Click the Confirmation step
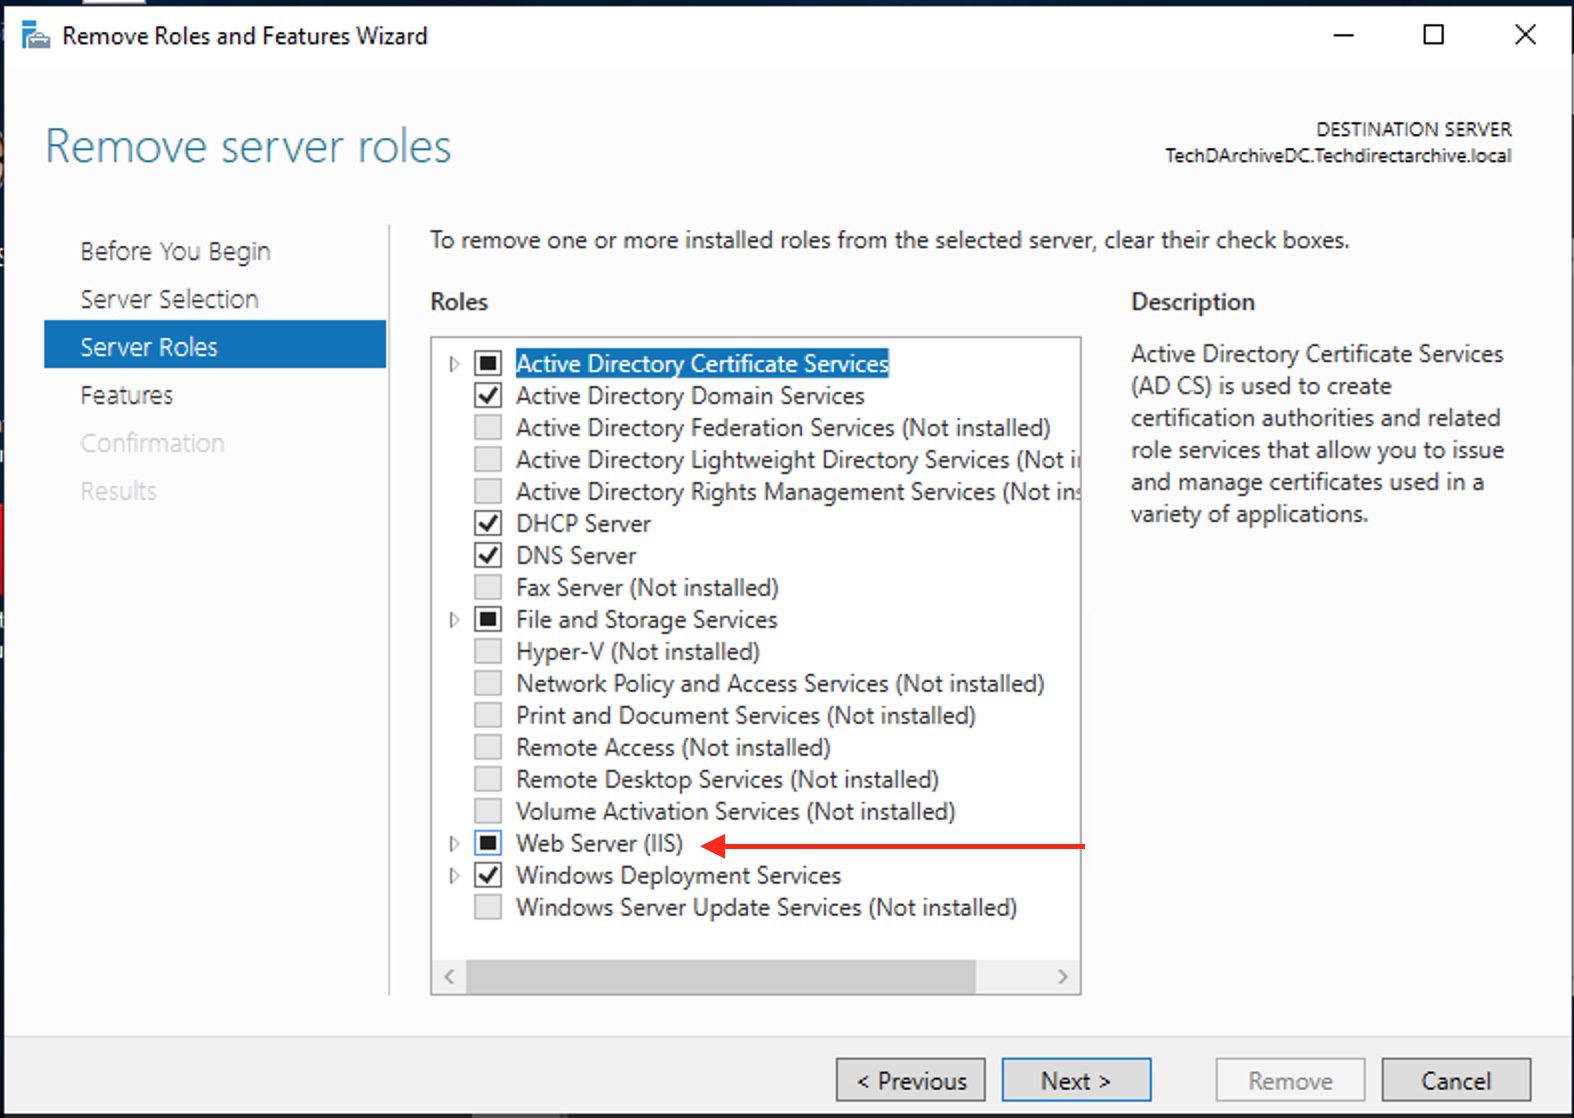Screen dimensions: 1574x1118 click(x=152, y=443)
